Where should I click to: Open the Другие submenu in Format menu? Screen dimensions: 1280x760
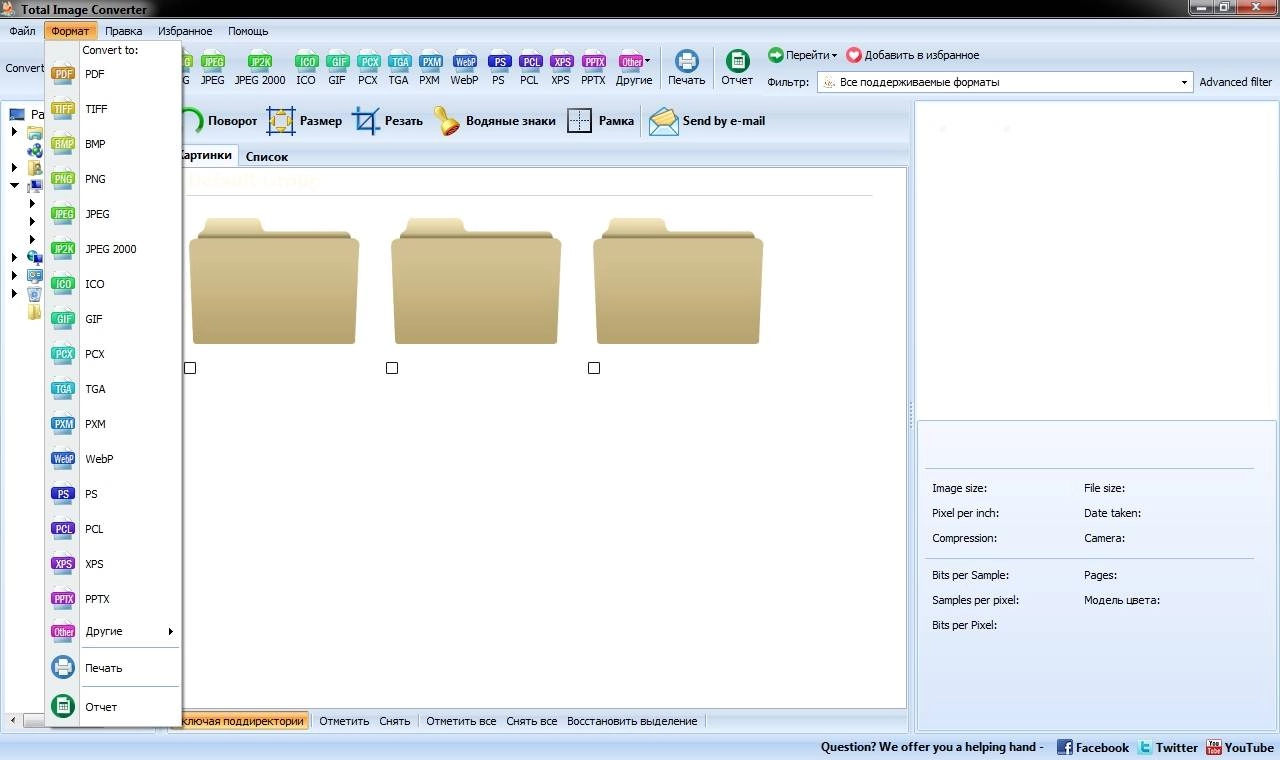[113, 631]
